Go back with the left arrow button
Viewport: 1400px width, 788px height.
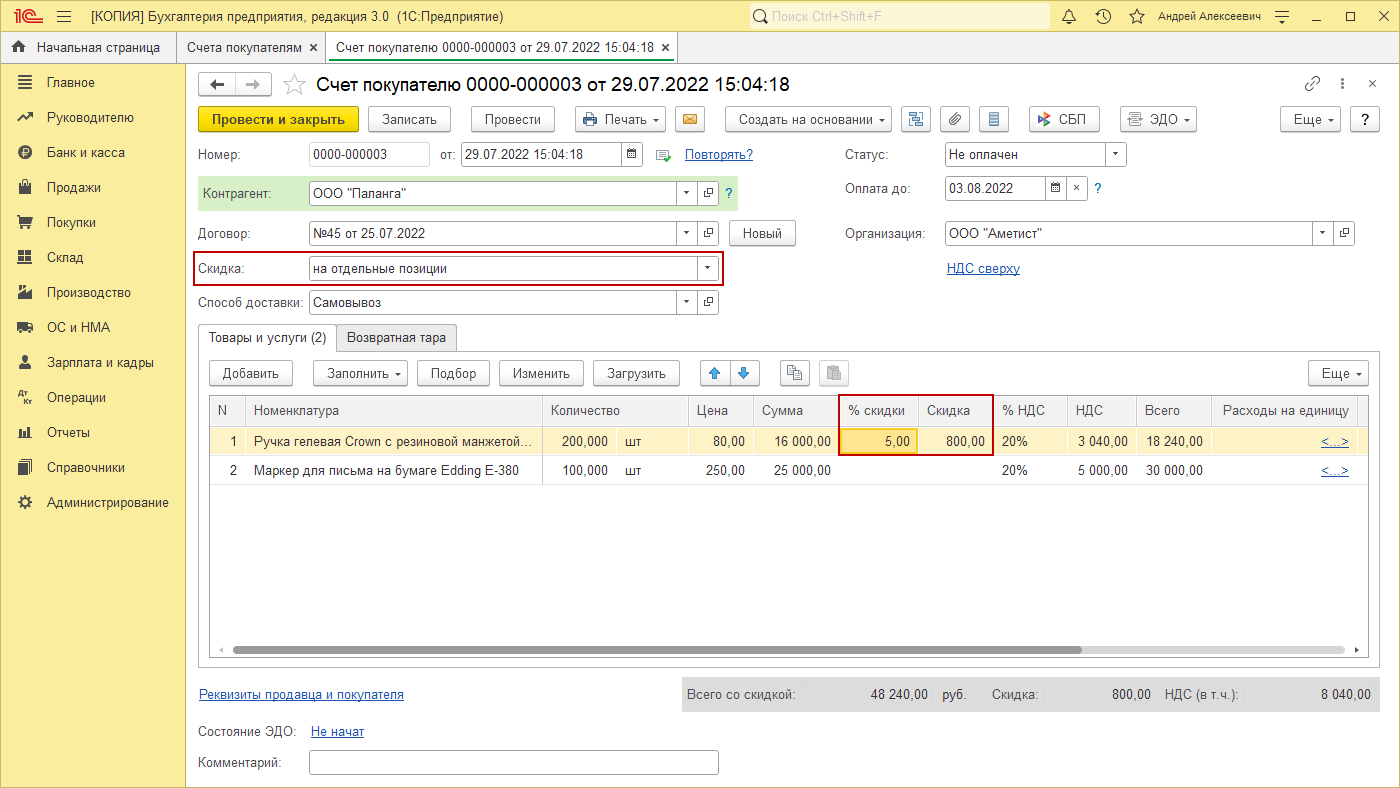(x=217, y=85)
